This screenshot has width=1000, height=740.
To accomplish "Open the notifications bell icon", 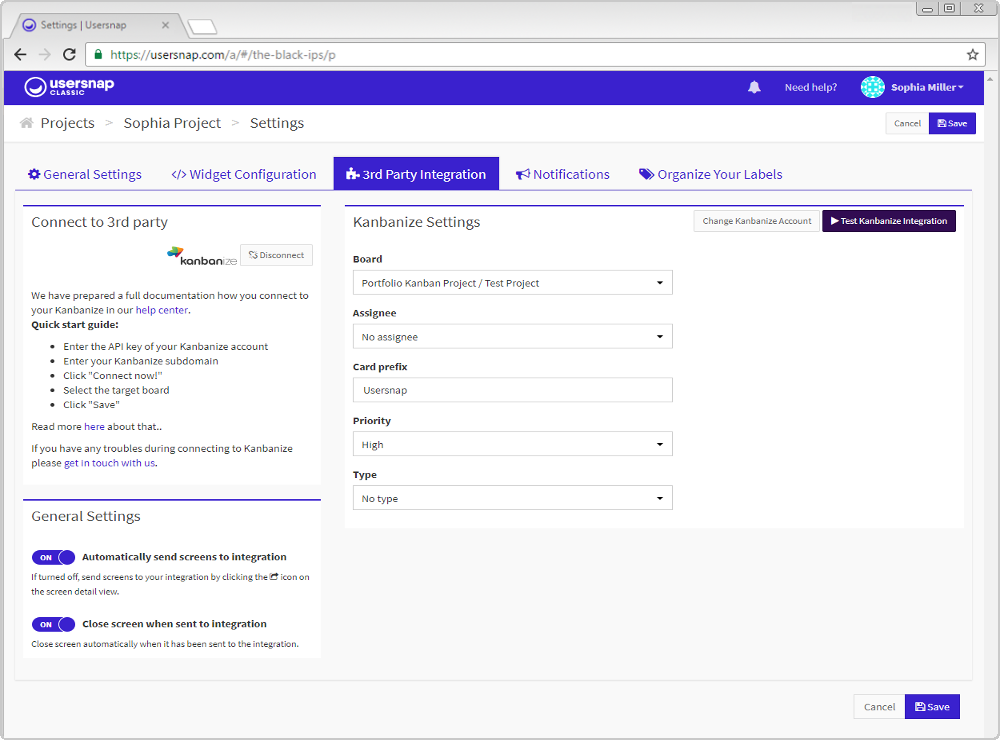I will coord(754,87).
